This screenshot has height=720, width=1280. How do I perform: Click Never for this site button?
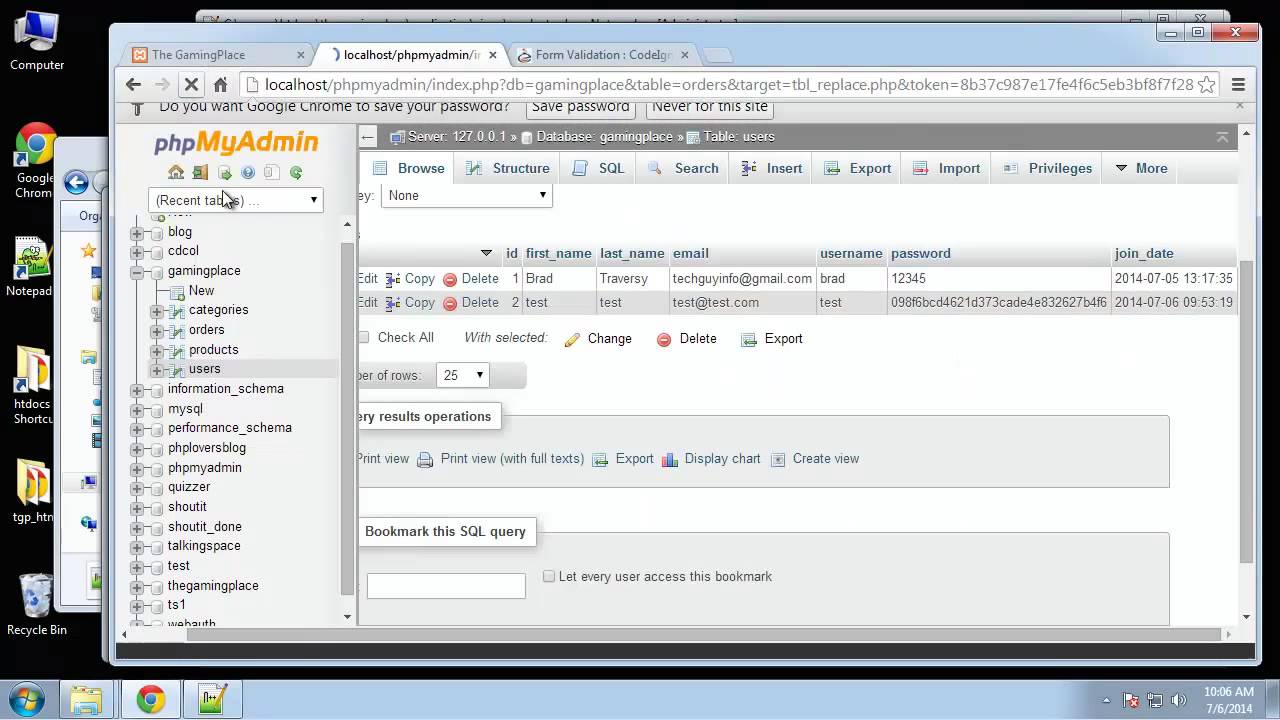click(x=710, y=107)
